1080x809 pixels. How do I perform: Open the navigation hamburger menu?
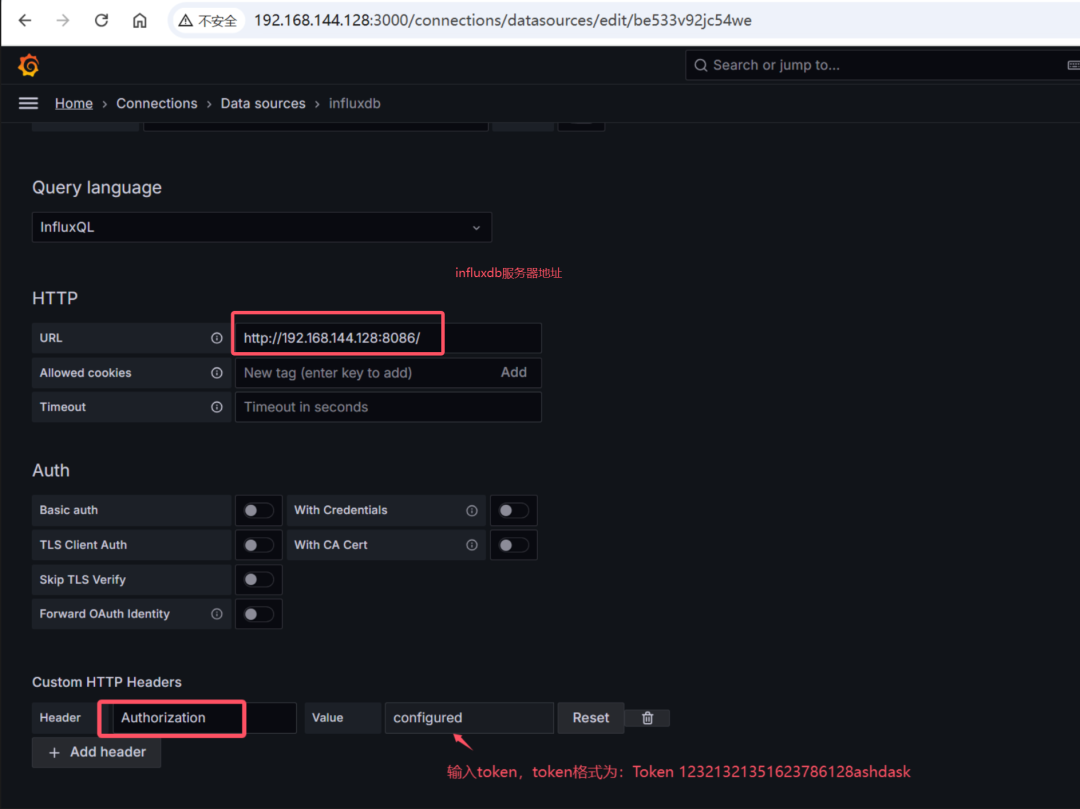(28, 103)
